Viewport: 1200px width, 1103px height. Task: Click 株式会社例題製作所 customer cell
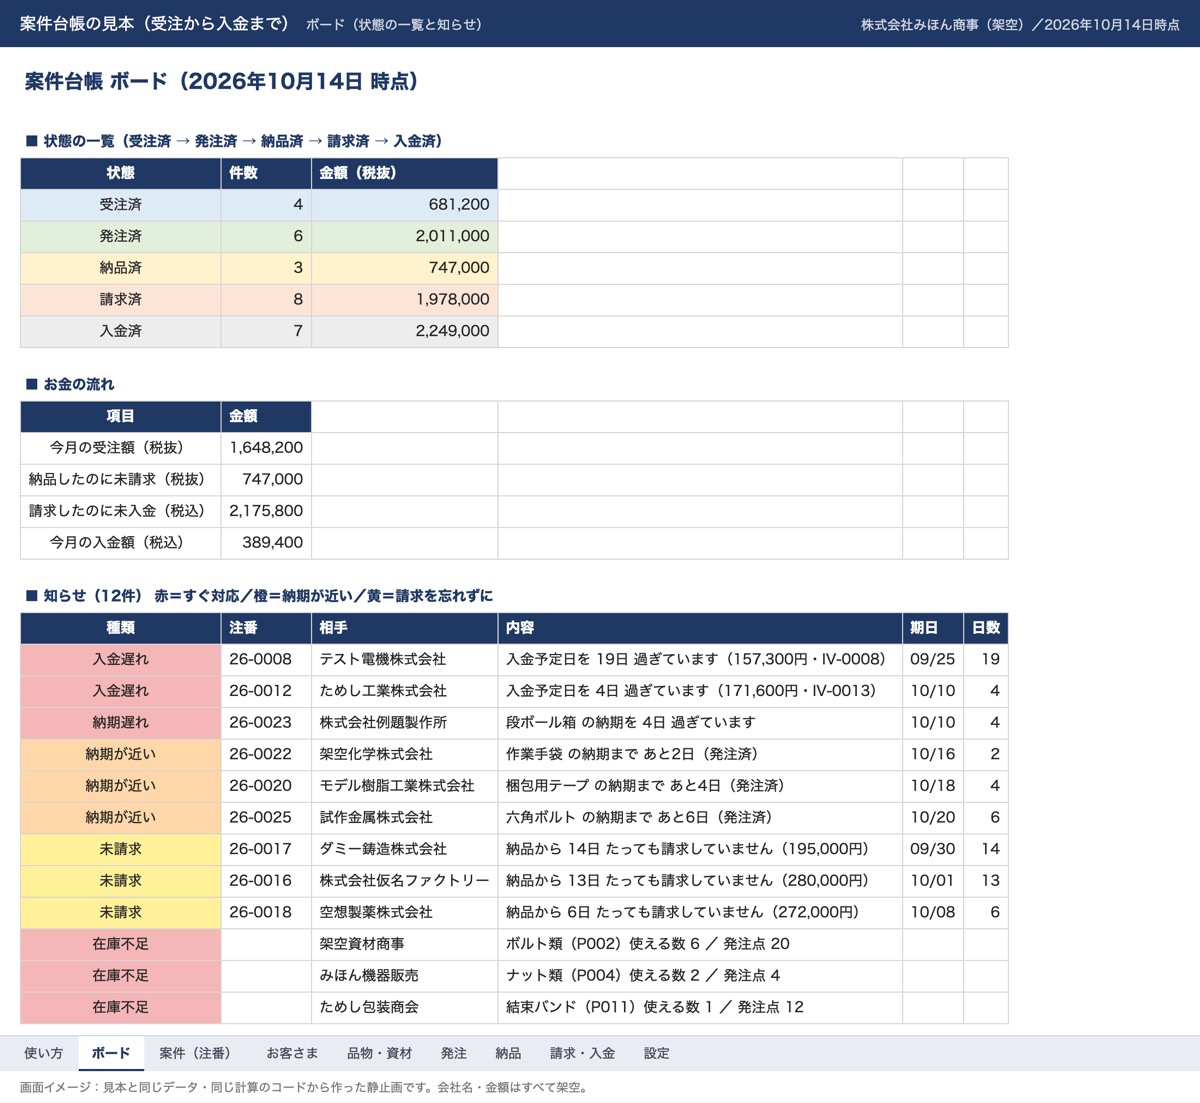point(405,722)
